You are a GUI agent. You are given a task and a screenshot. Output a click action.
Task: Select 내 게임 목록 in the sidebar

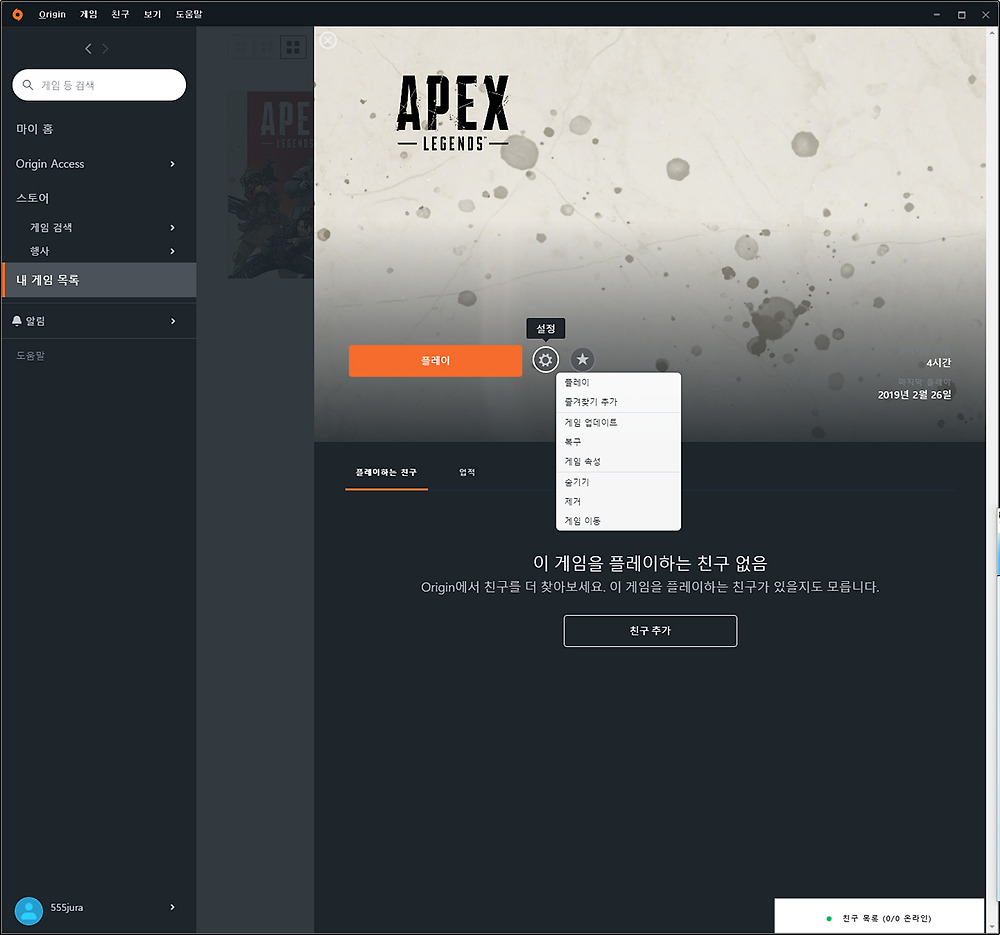(99, 280)
